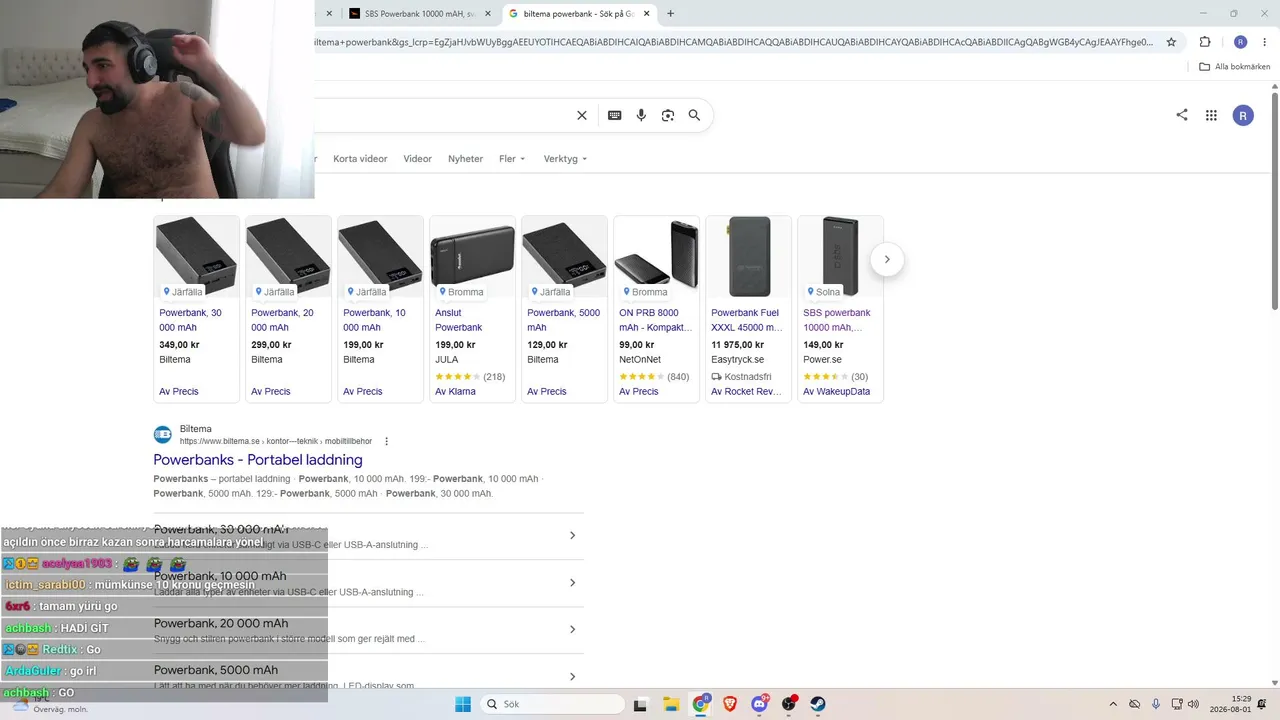Open the Anslut Powerbank JULA product card
The image size is (1280, 720).
point(472,309)
